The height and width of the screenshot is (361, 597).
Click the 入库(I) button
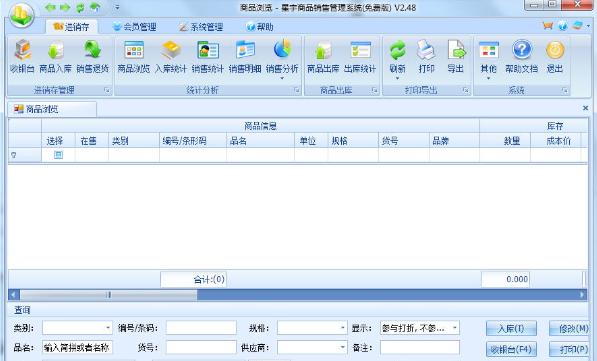click(x=511, y=328)
